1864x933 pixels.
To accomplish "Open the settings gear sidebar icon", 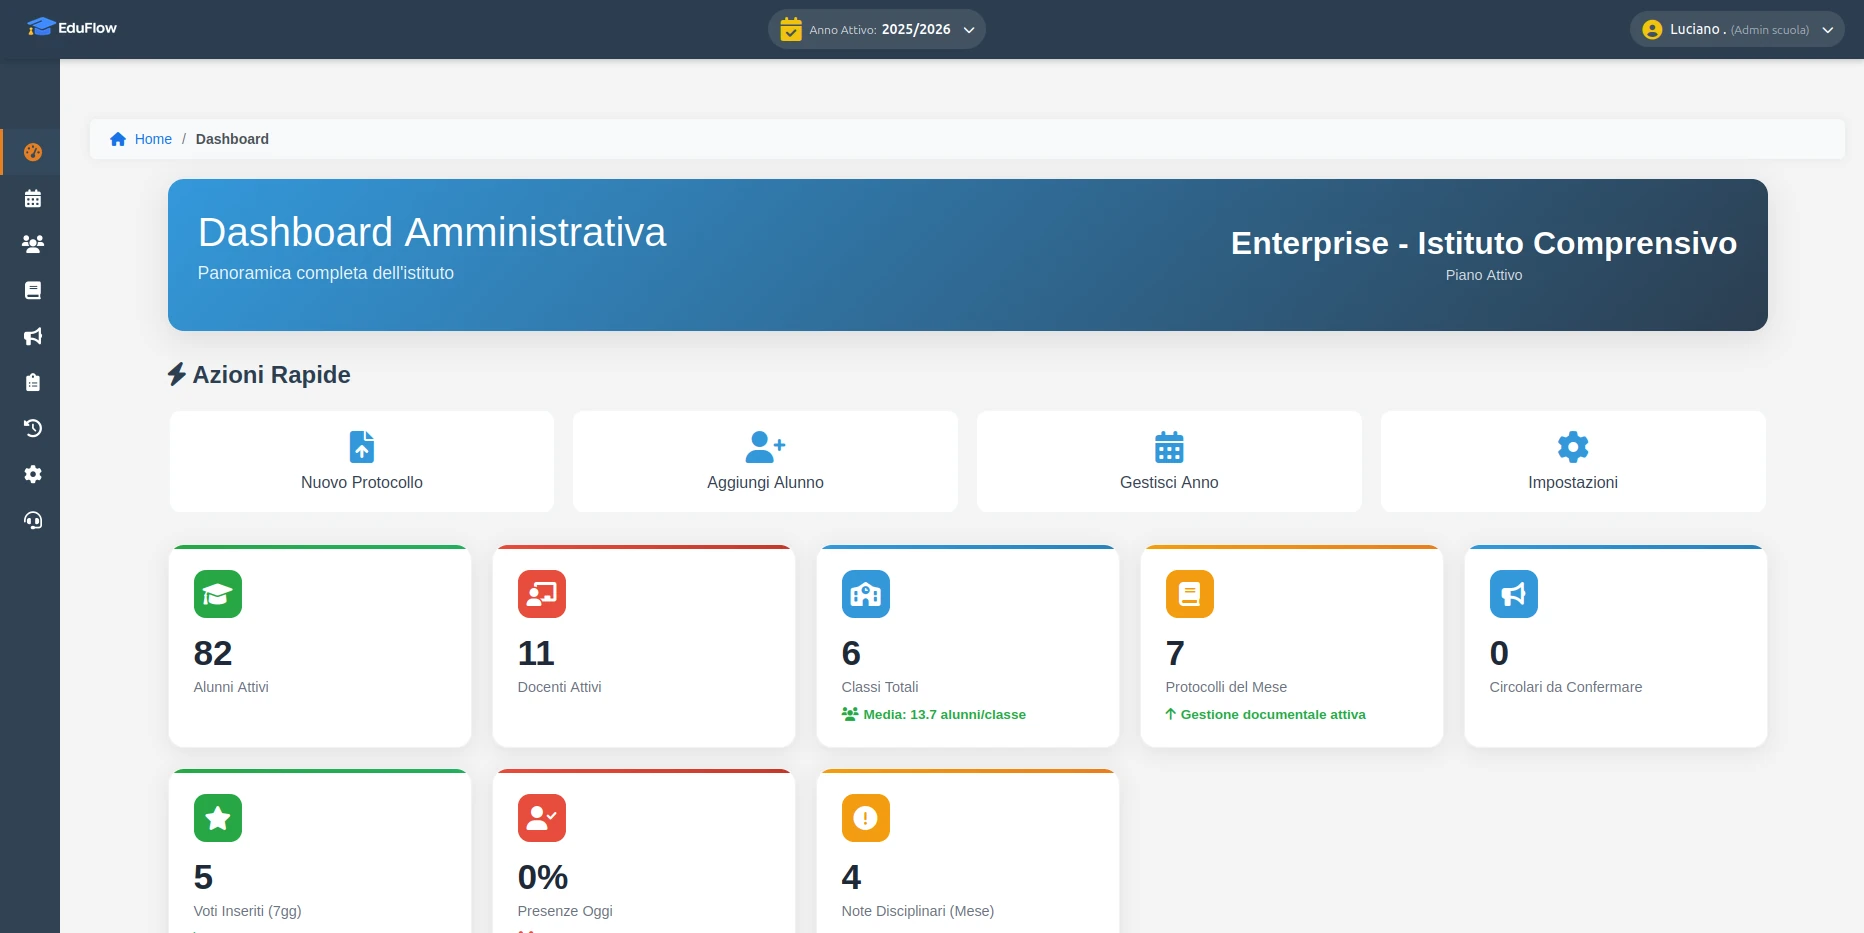I will pyautogui.click(x=33, y=474).
